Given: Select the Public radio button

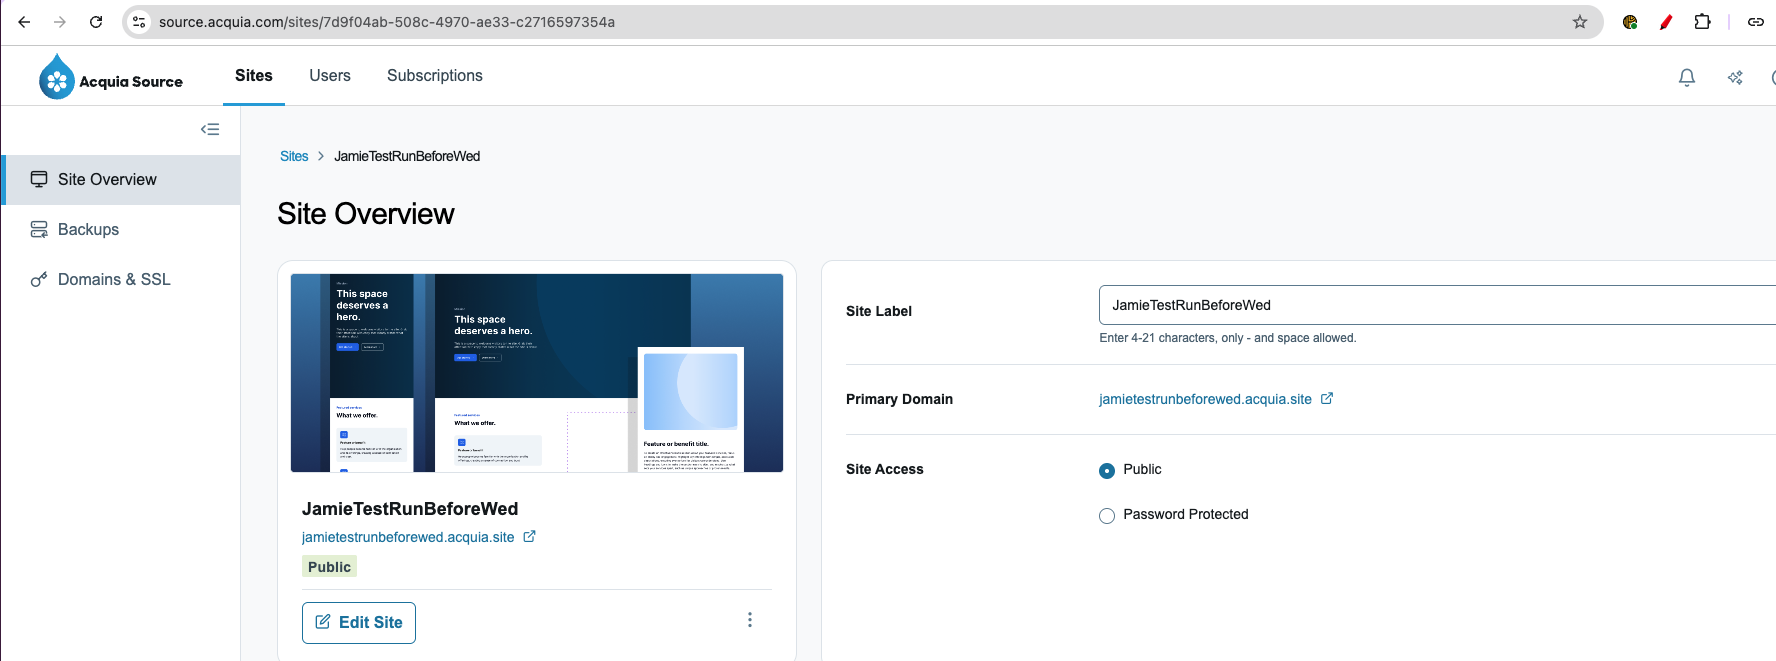Looking at the screenshot, I should click(1107, 471).
